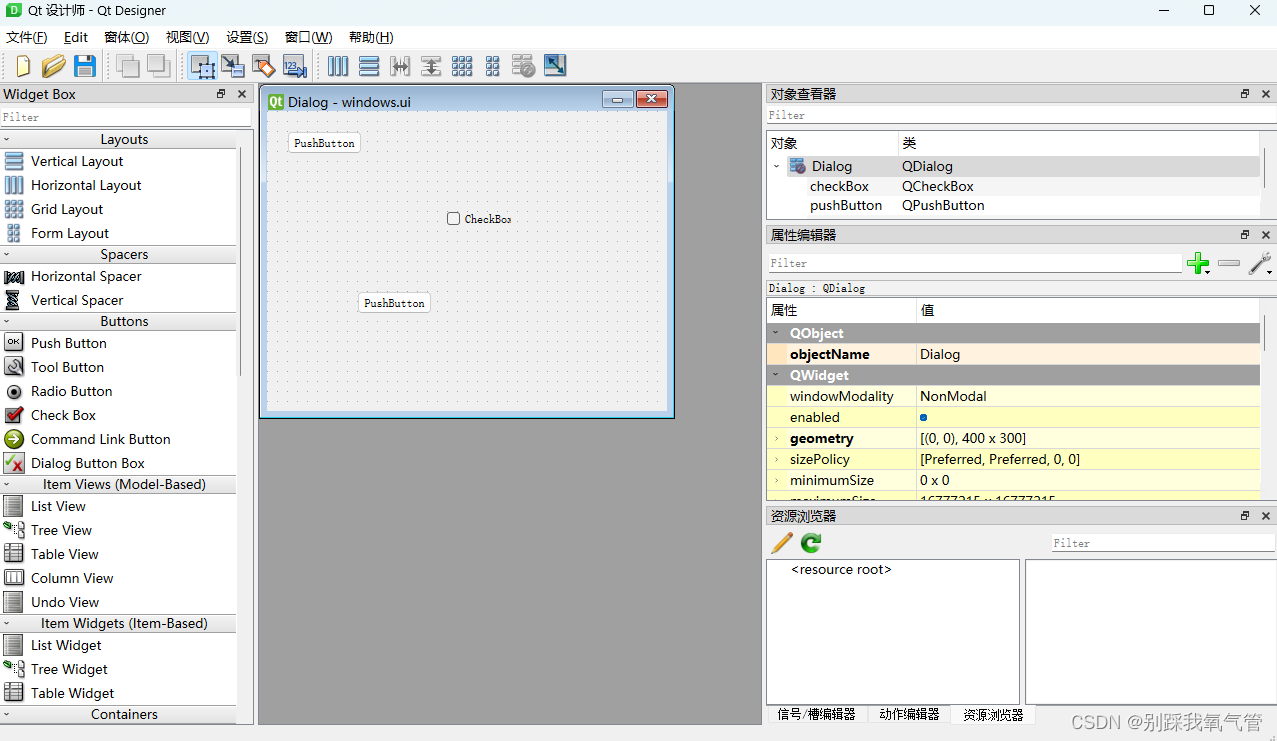Click the Adjust Size toolbar icon
Viewport: 1277px width, 741px height.
[555, 66]
